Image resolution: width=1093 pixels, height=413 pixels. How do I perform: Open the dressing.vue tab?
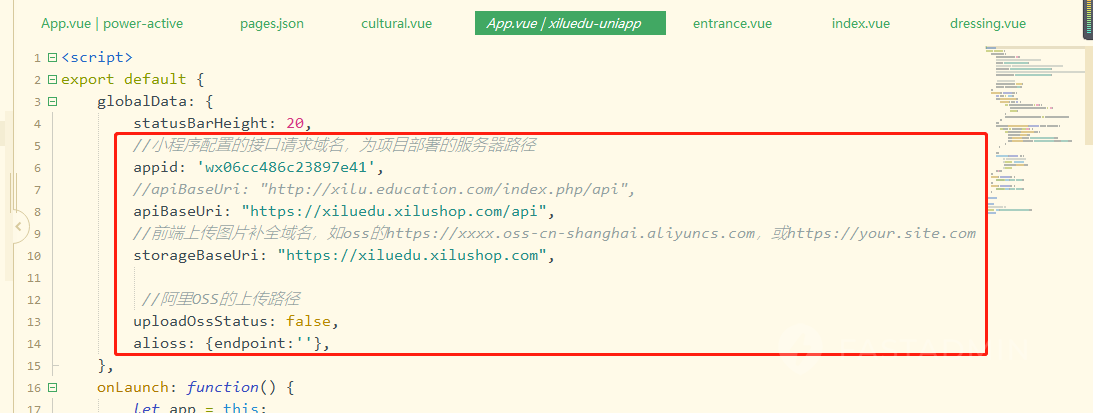(987, 23)
